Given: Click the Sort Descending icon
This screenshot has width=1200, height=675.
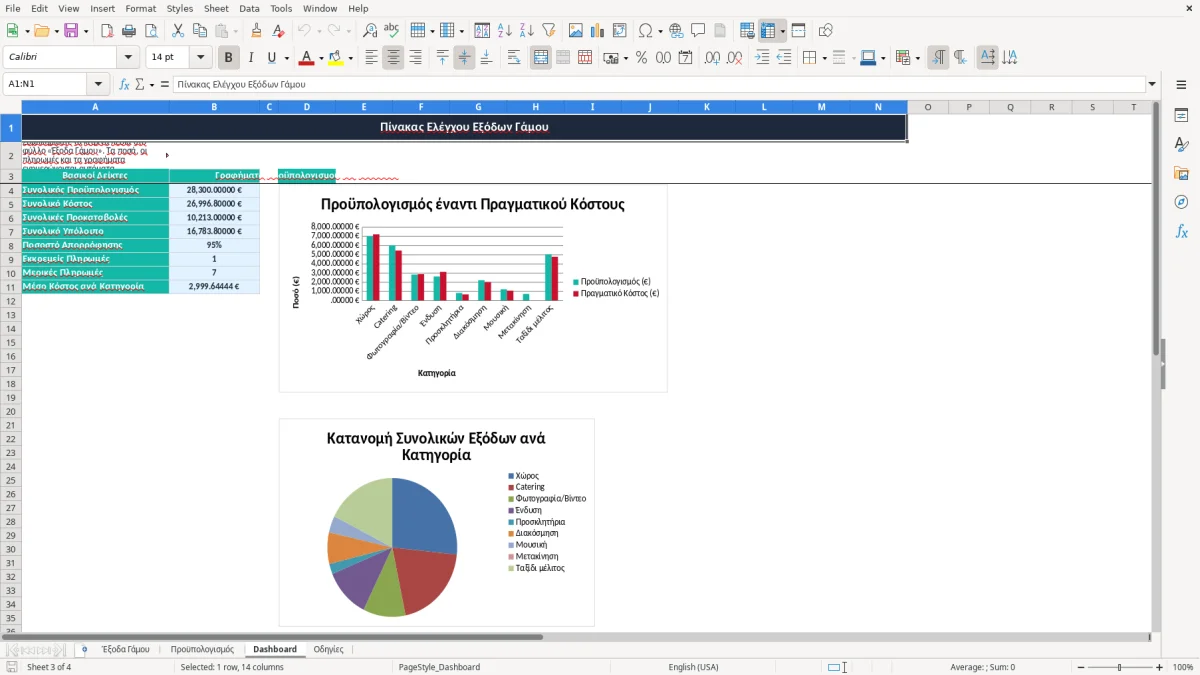Looking at the screenshot, I should 526,31.
